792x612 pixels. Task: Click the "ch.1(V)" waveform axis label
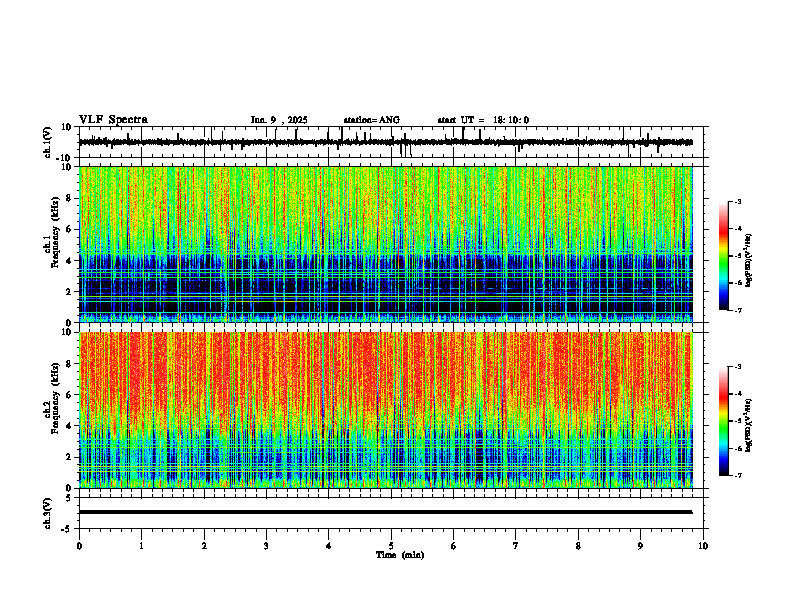pos(48,142)
